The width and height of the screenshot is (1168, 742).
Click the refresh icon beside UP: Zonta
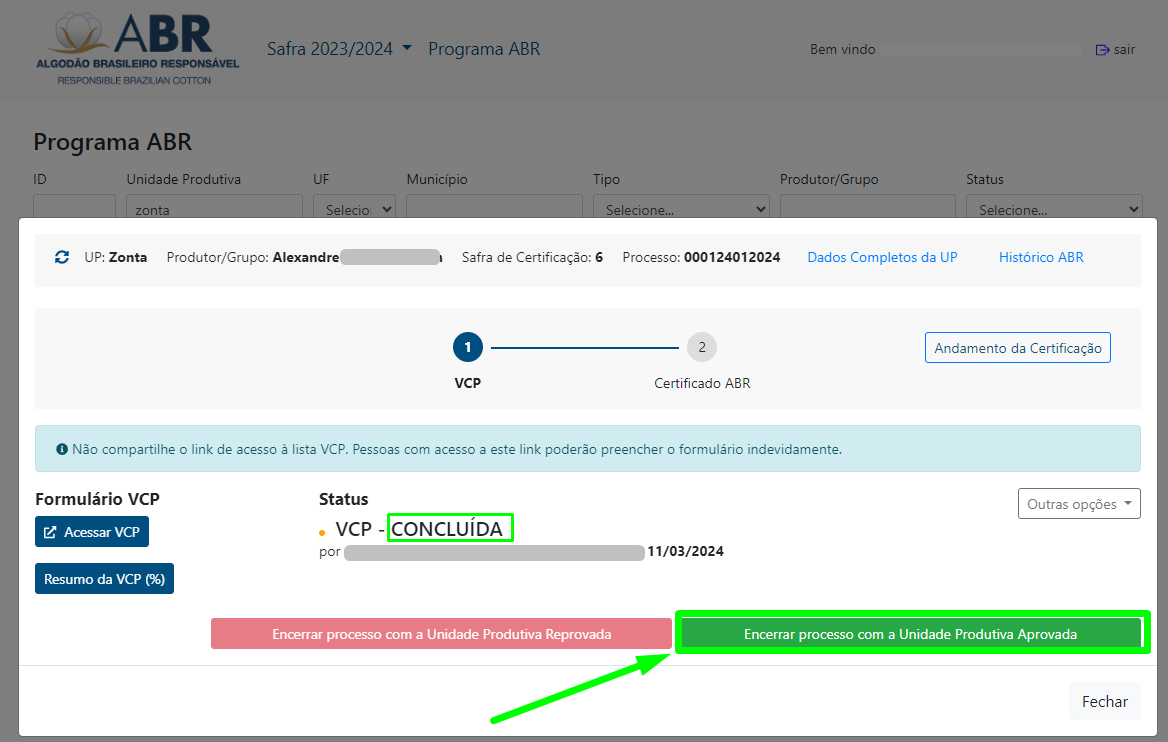(x=62, y=257)
